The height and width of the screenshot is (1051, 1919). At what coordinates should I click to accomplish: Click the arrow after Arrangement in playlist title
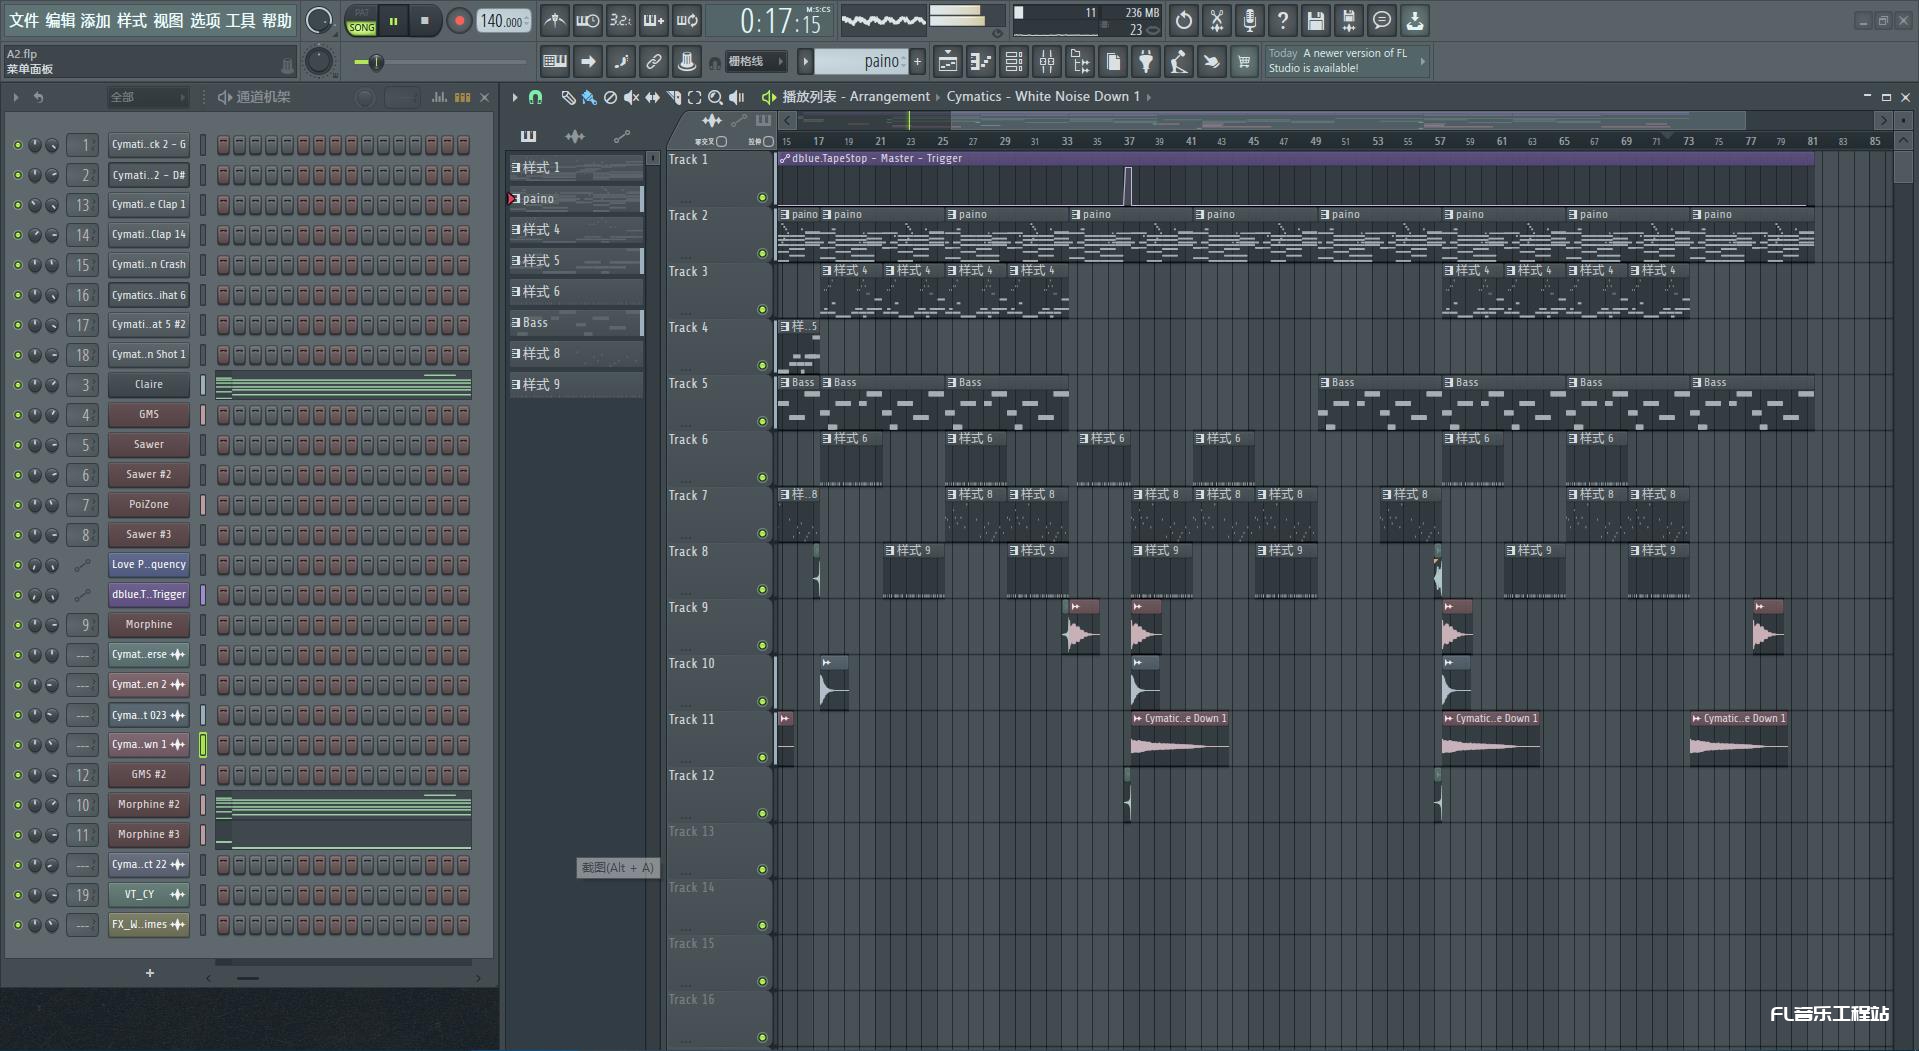[938, 97]
